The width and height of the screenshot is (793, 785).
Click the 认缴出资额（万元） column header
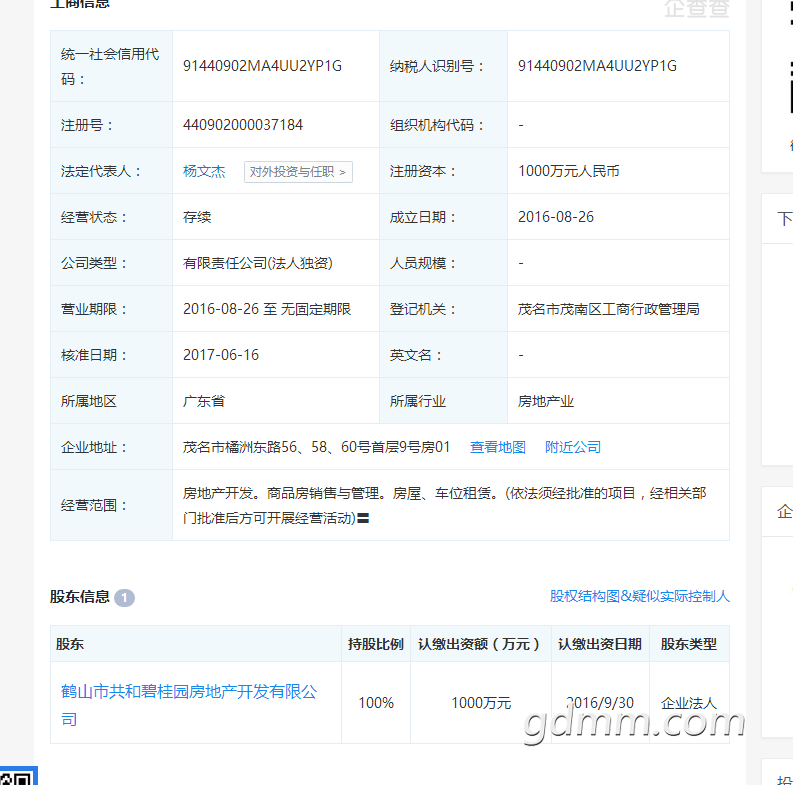(480, 644)
